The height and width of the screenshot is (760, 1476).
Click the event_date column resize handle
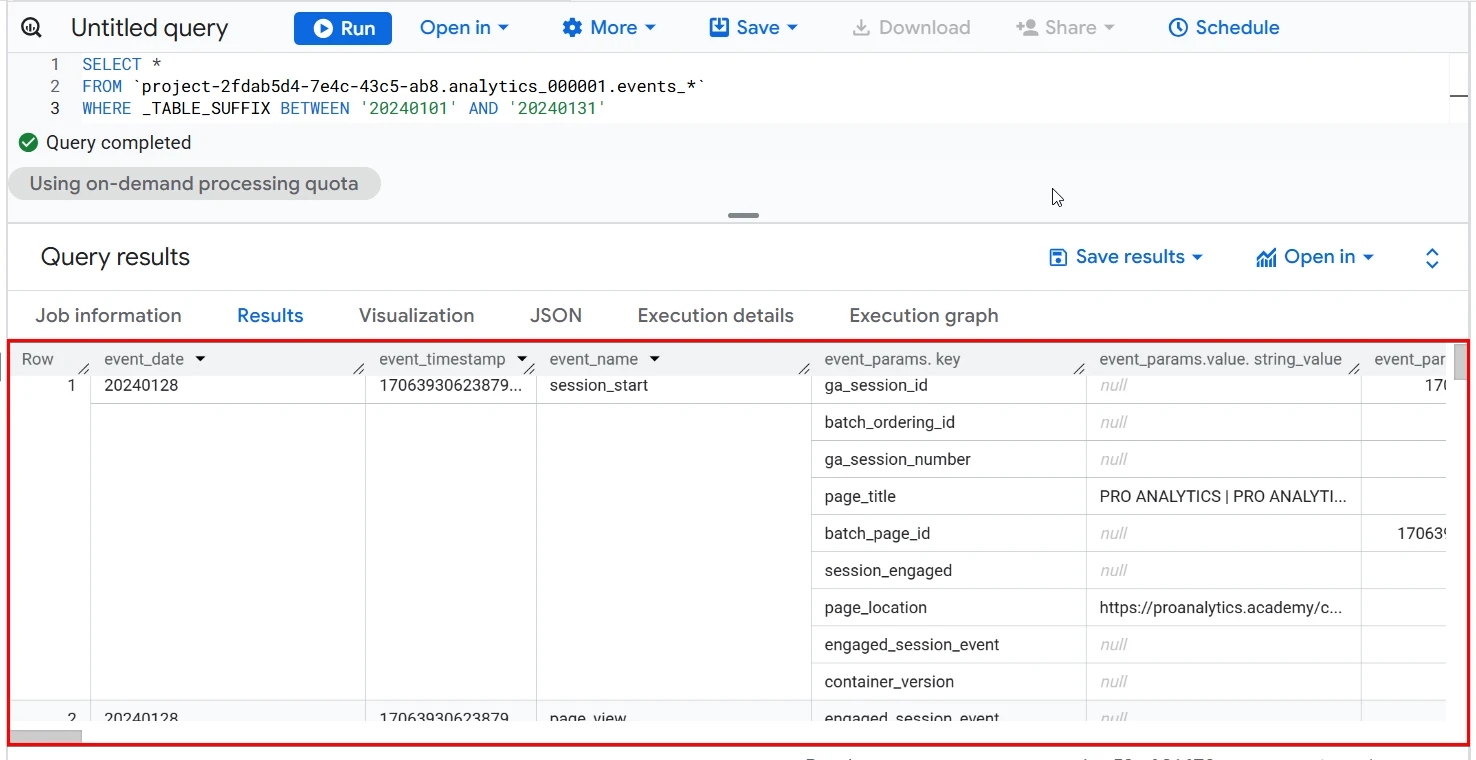(359, 368)
